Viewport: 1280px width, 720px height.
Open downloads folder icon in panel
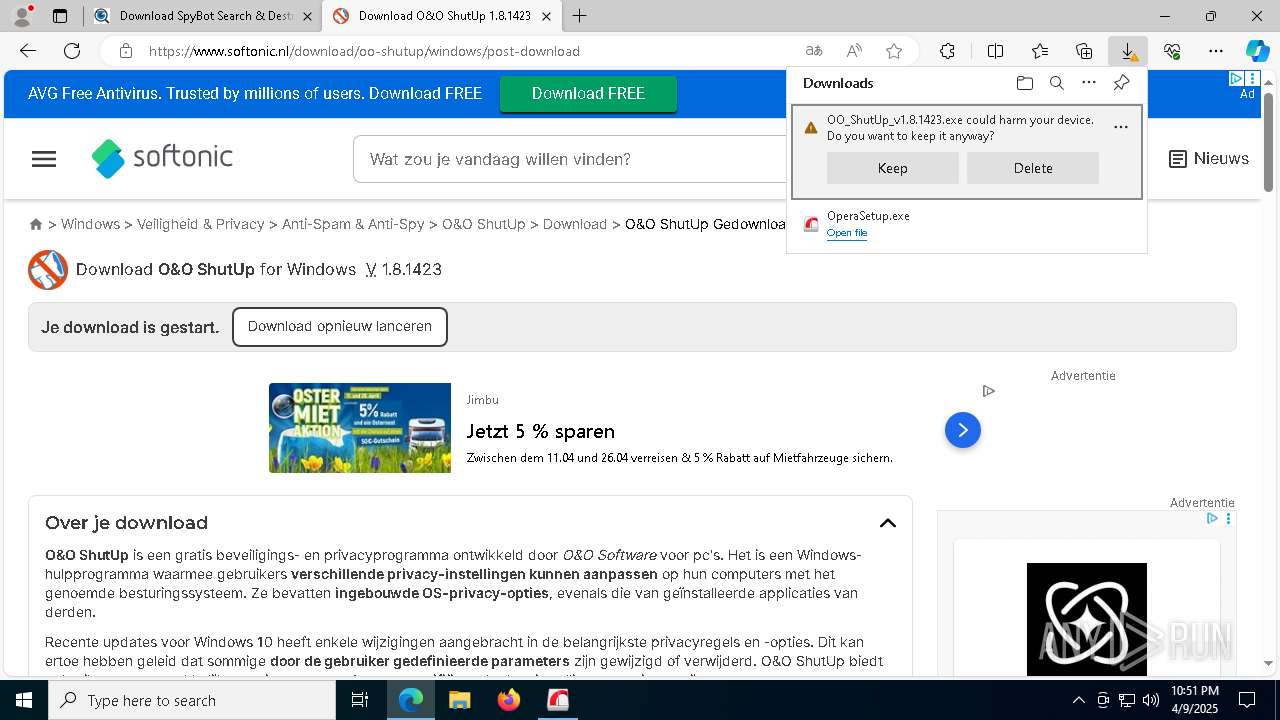click(1024, 83)
